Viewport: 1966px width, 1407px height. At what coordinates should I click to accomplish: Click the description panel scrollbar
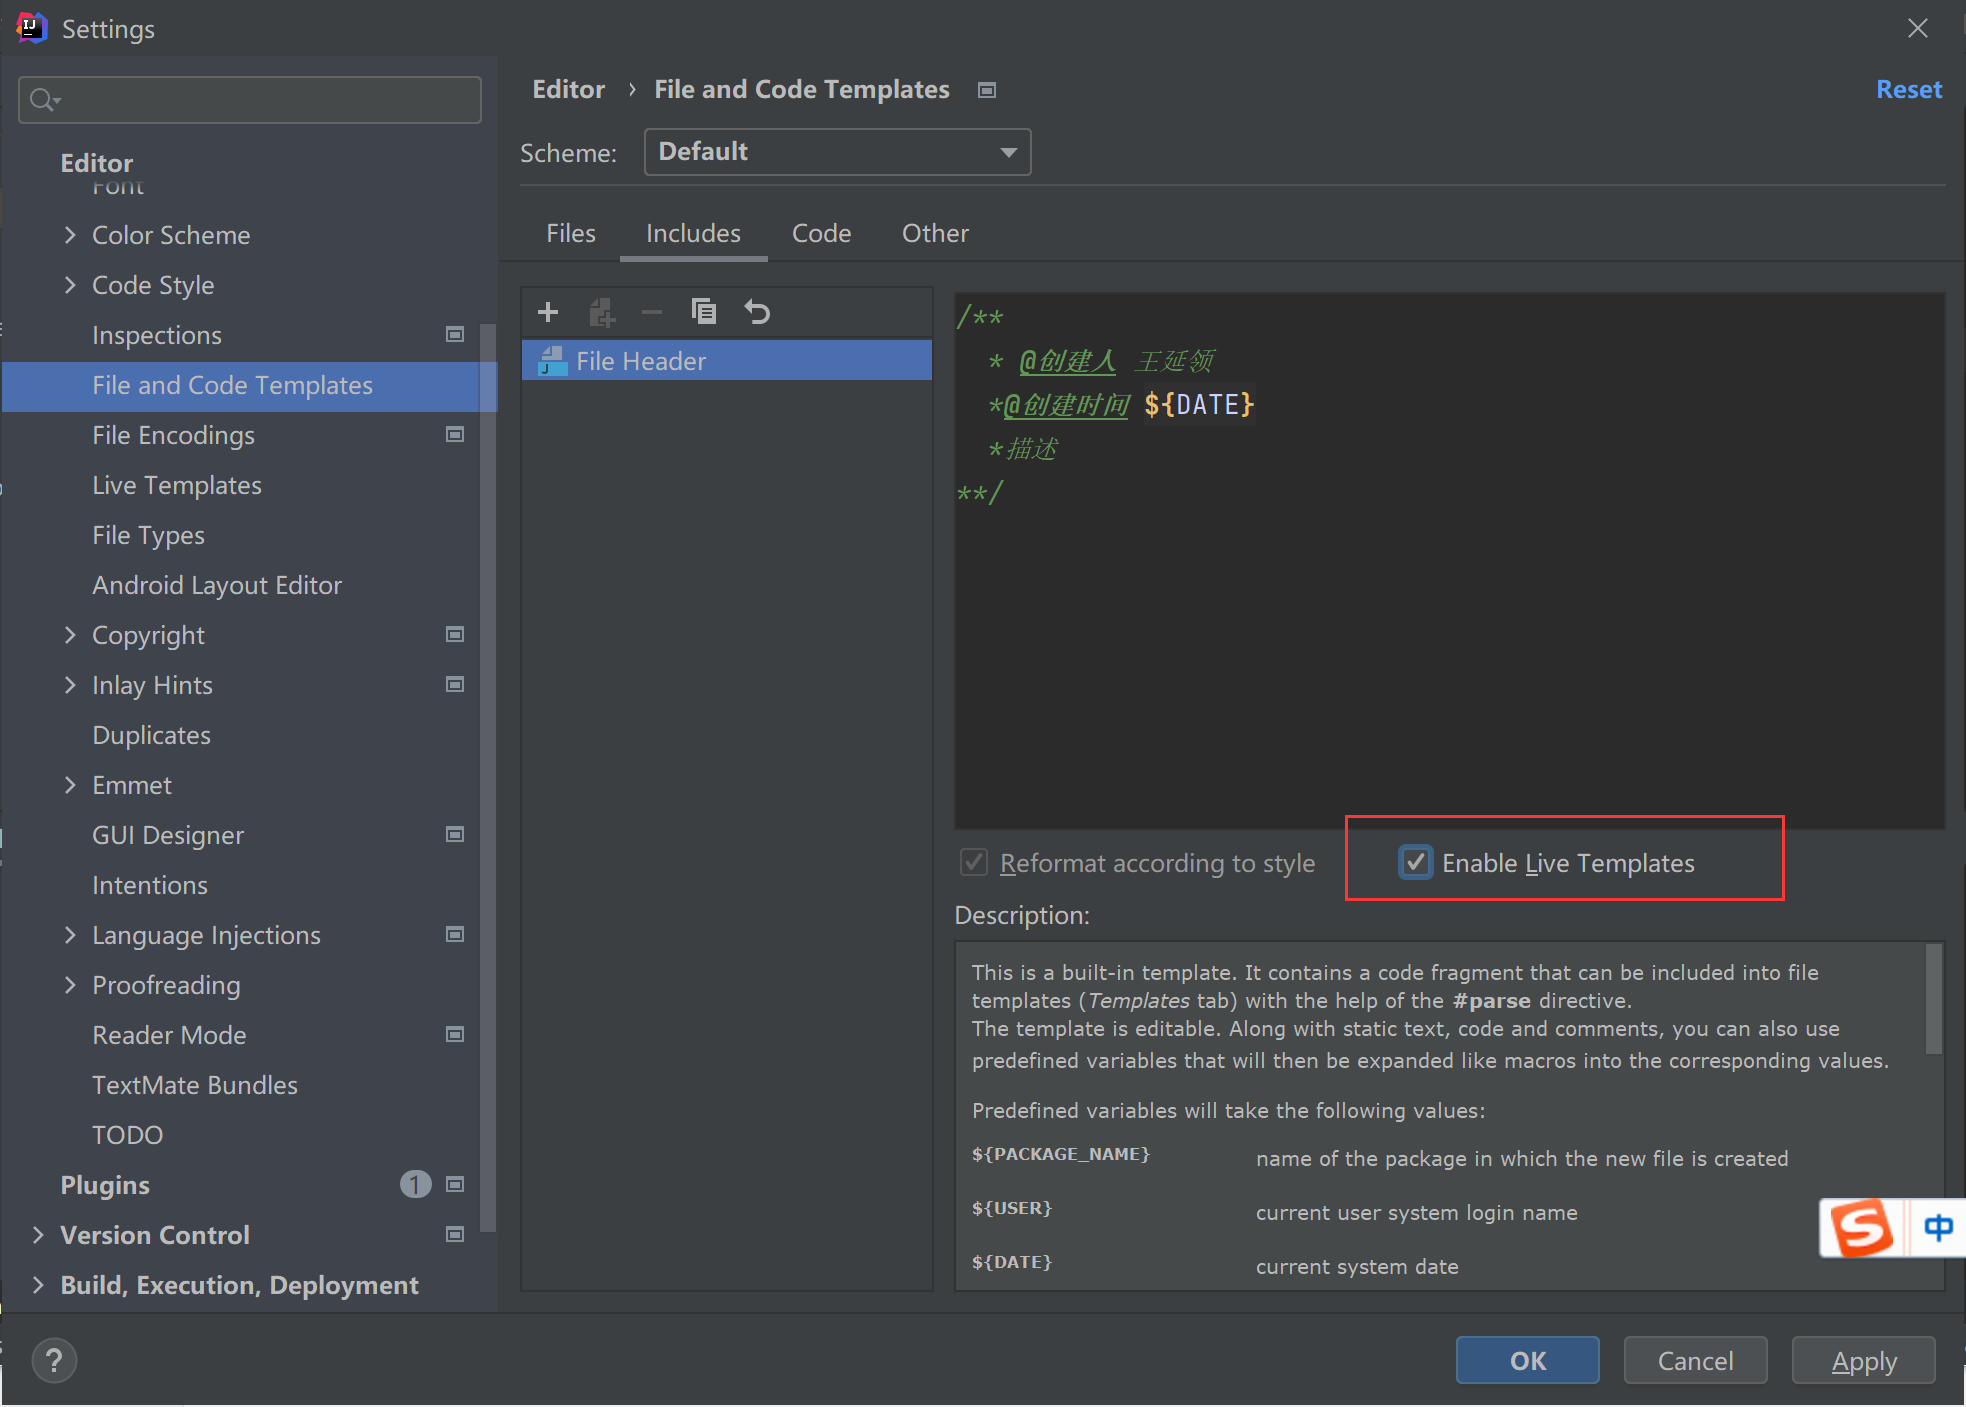[x=1934, y=1000]
